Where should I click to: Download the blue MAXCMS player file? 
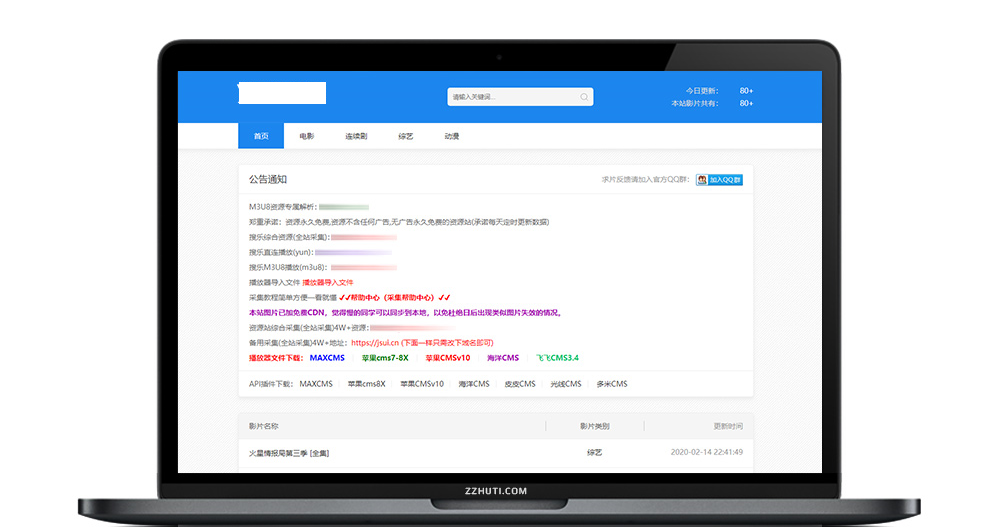tap(327, 357)
